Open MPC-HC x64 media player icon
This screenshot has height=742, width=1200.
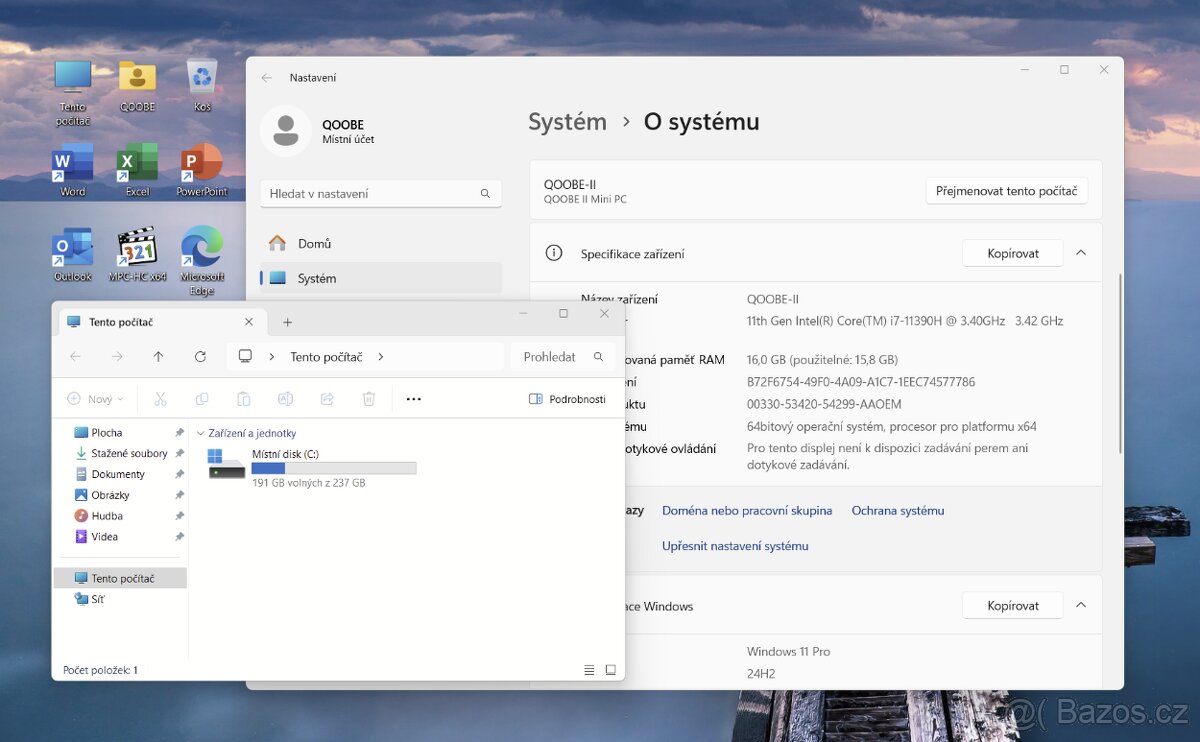click(137, 248)
